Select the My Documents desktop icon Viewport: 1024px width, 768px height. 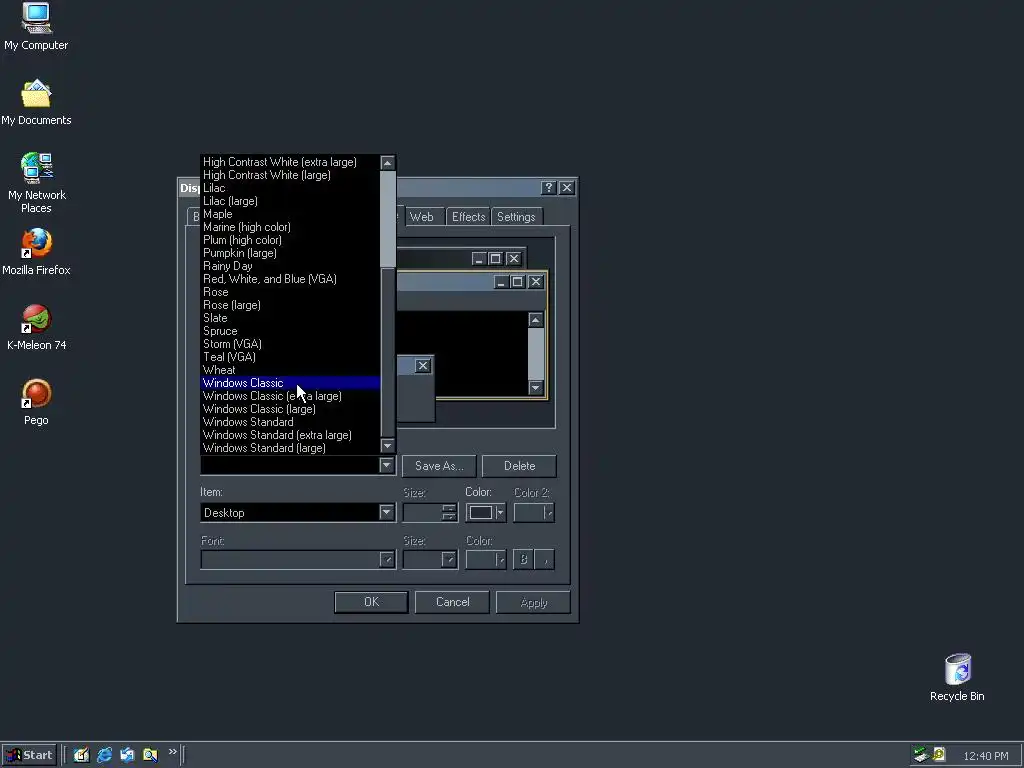[x=36, y=102]
